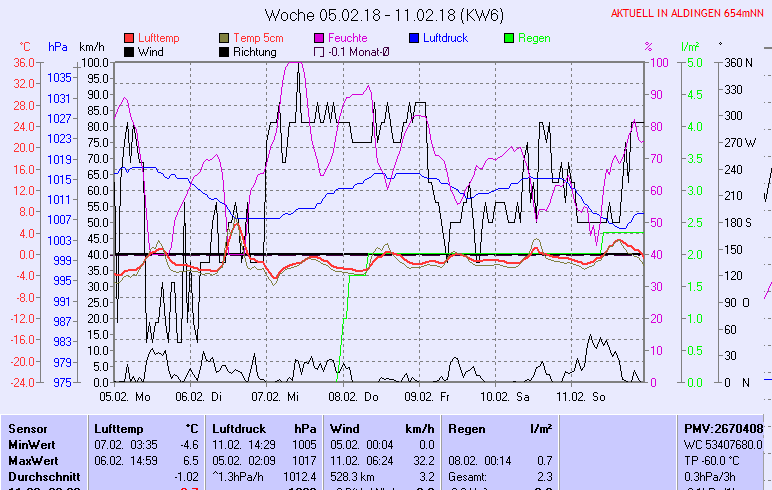Click the Sensor column header in table

[x=29, y=428]
